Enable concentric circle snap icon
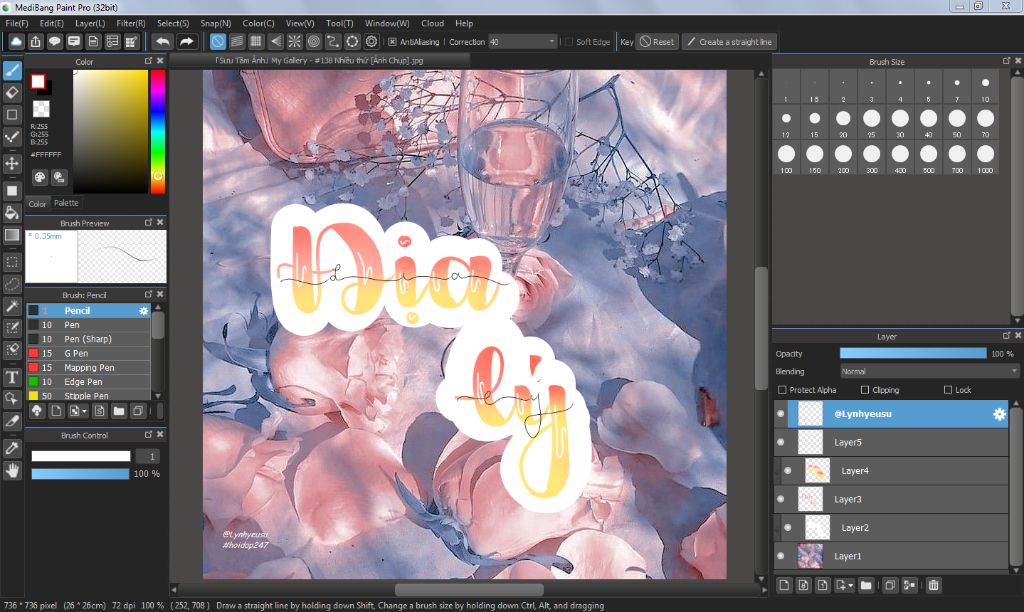Screen dimensions: 1024x612 pyautogui.click(x=314, y=42)
